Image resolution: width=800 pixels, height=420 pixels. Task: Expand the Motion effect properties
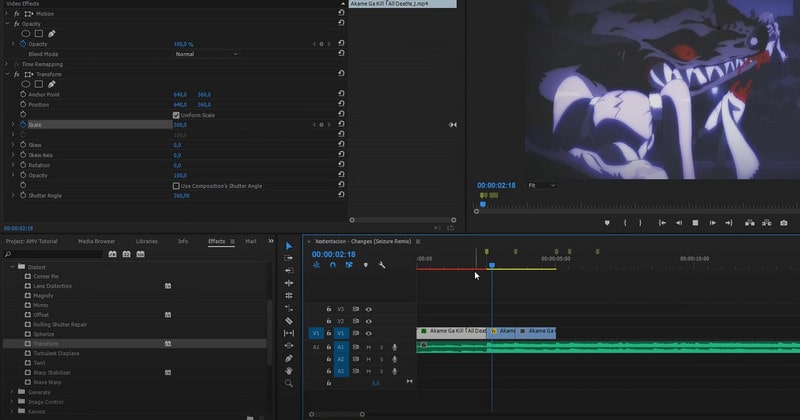(7, 14)
